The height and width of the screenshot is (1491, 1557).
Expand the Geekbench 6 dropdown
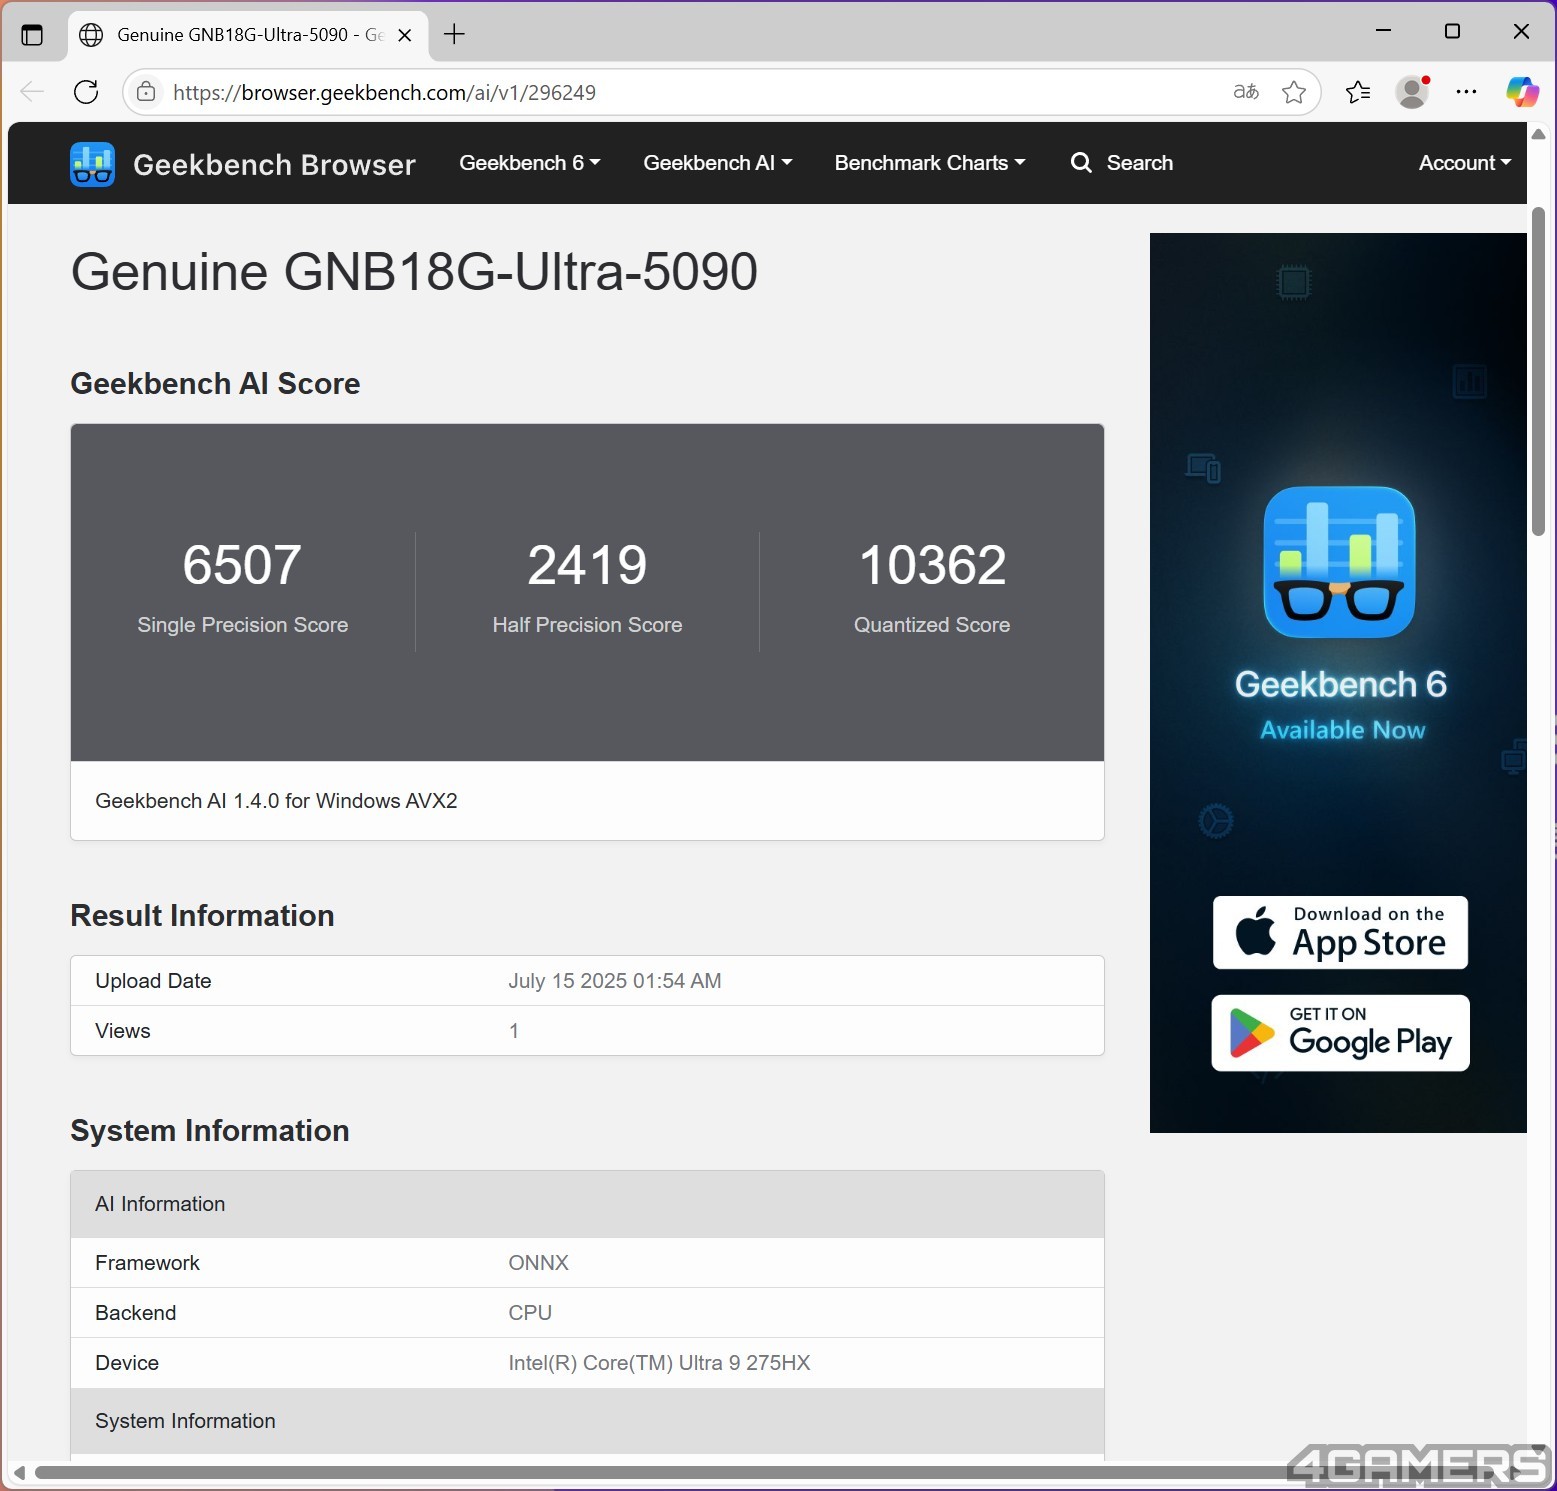tap(529, 163)
